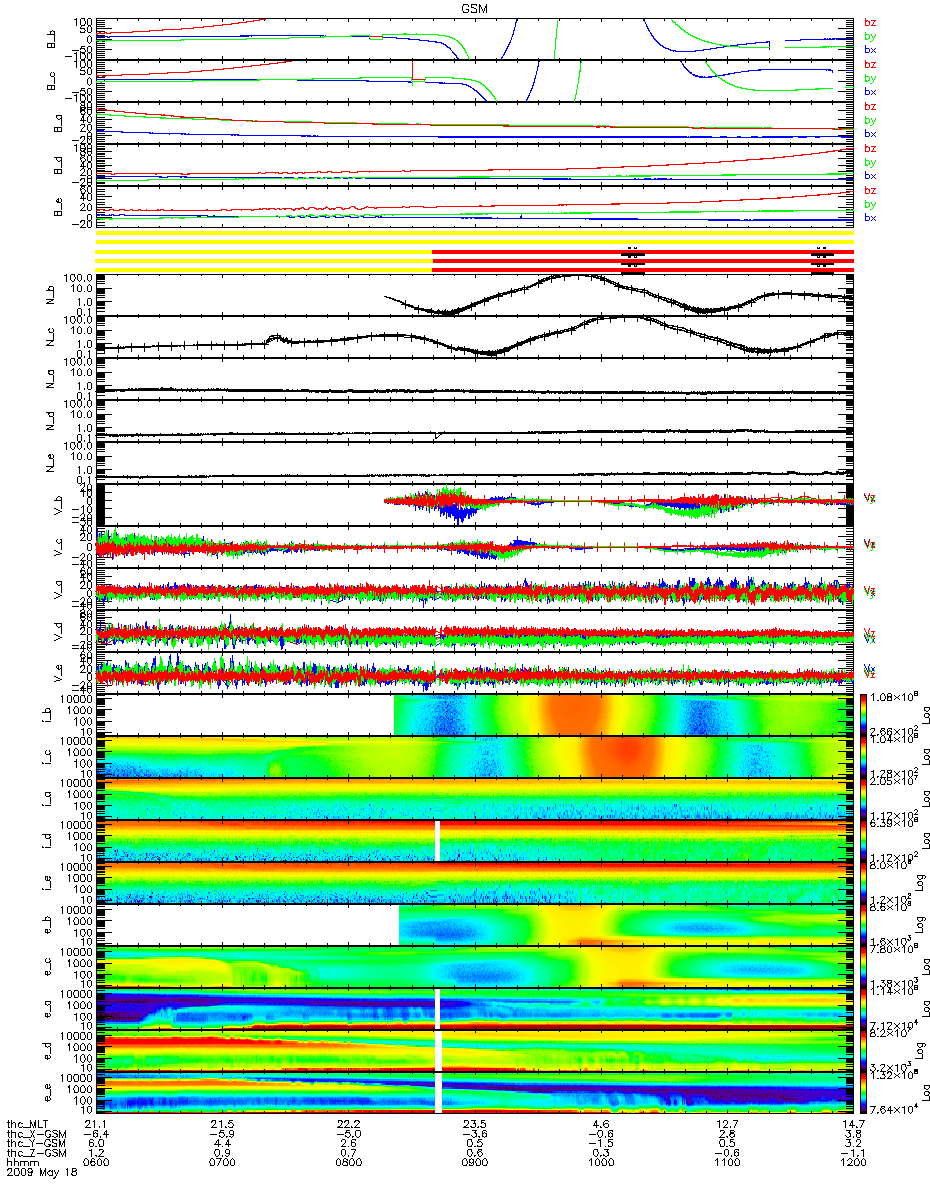This screenshot has height=1200, width=930.
Task: Click the bx legend beside the B_e panel
Action: click(x=870, y=217)
